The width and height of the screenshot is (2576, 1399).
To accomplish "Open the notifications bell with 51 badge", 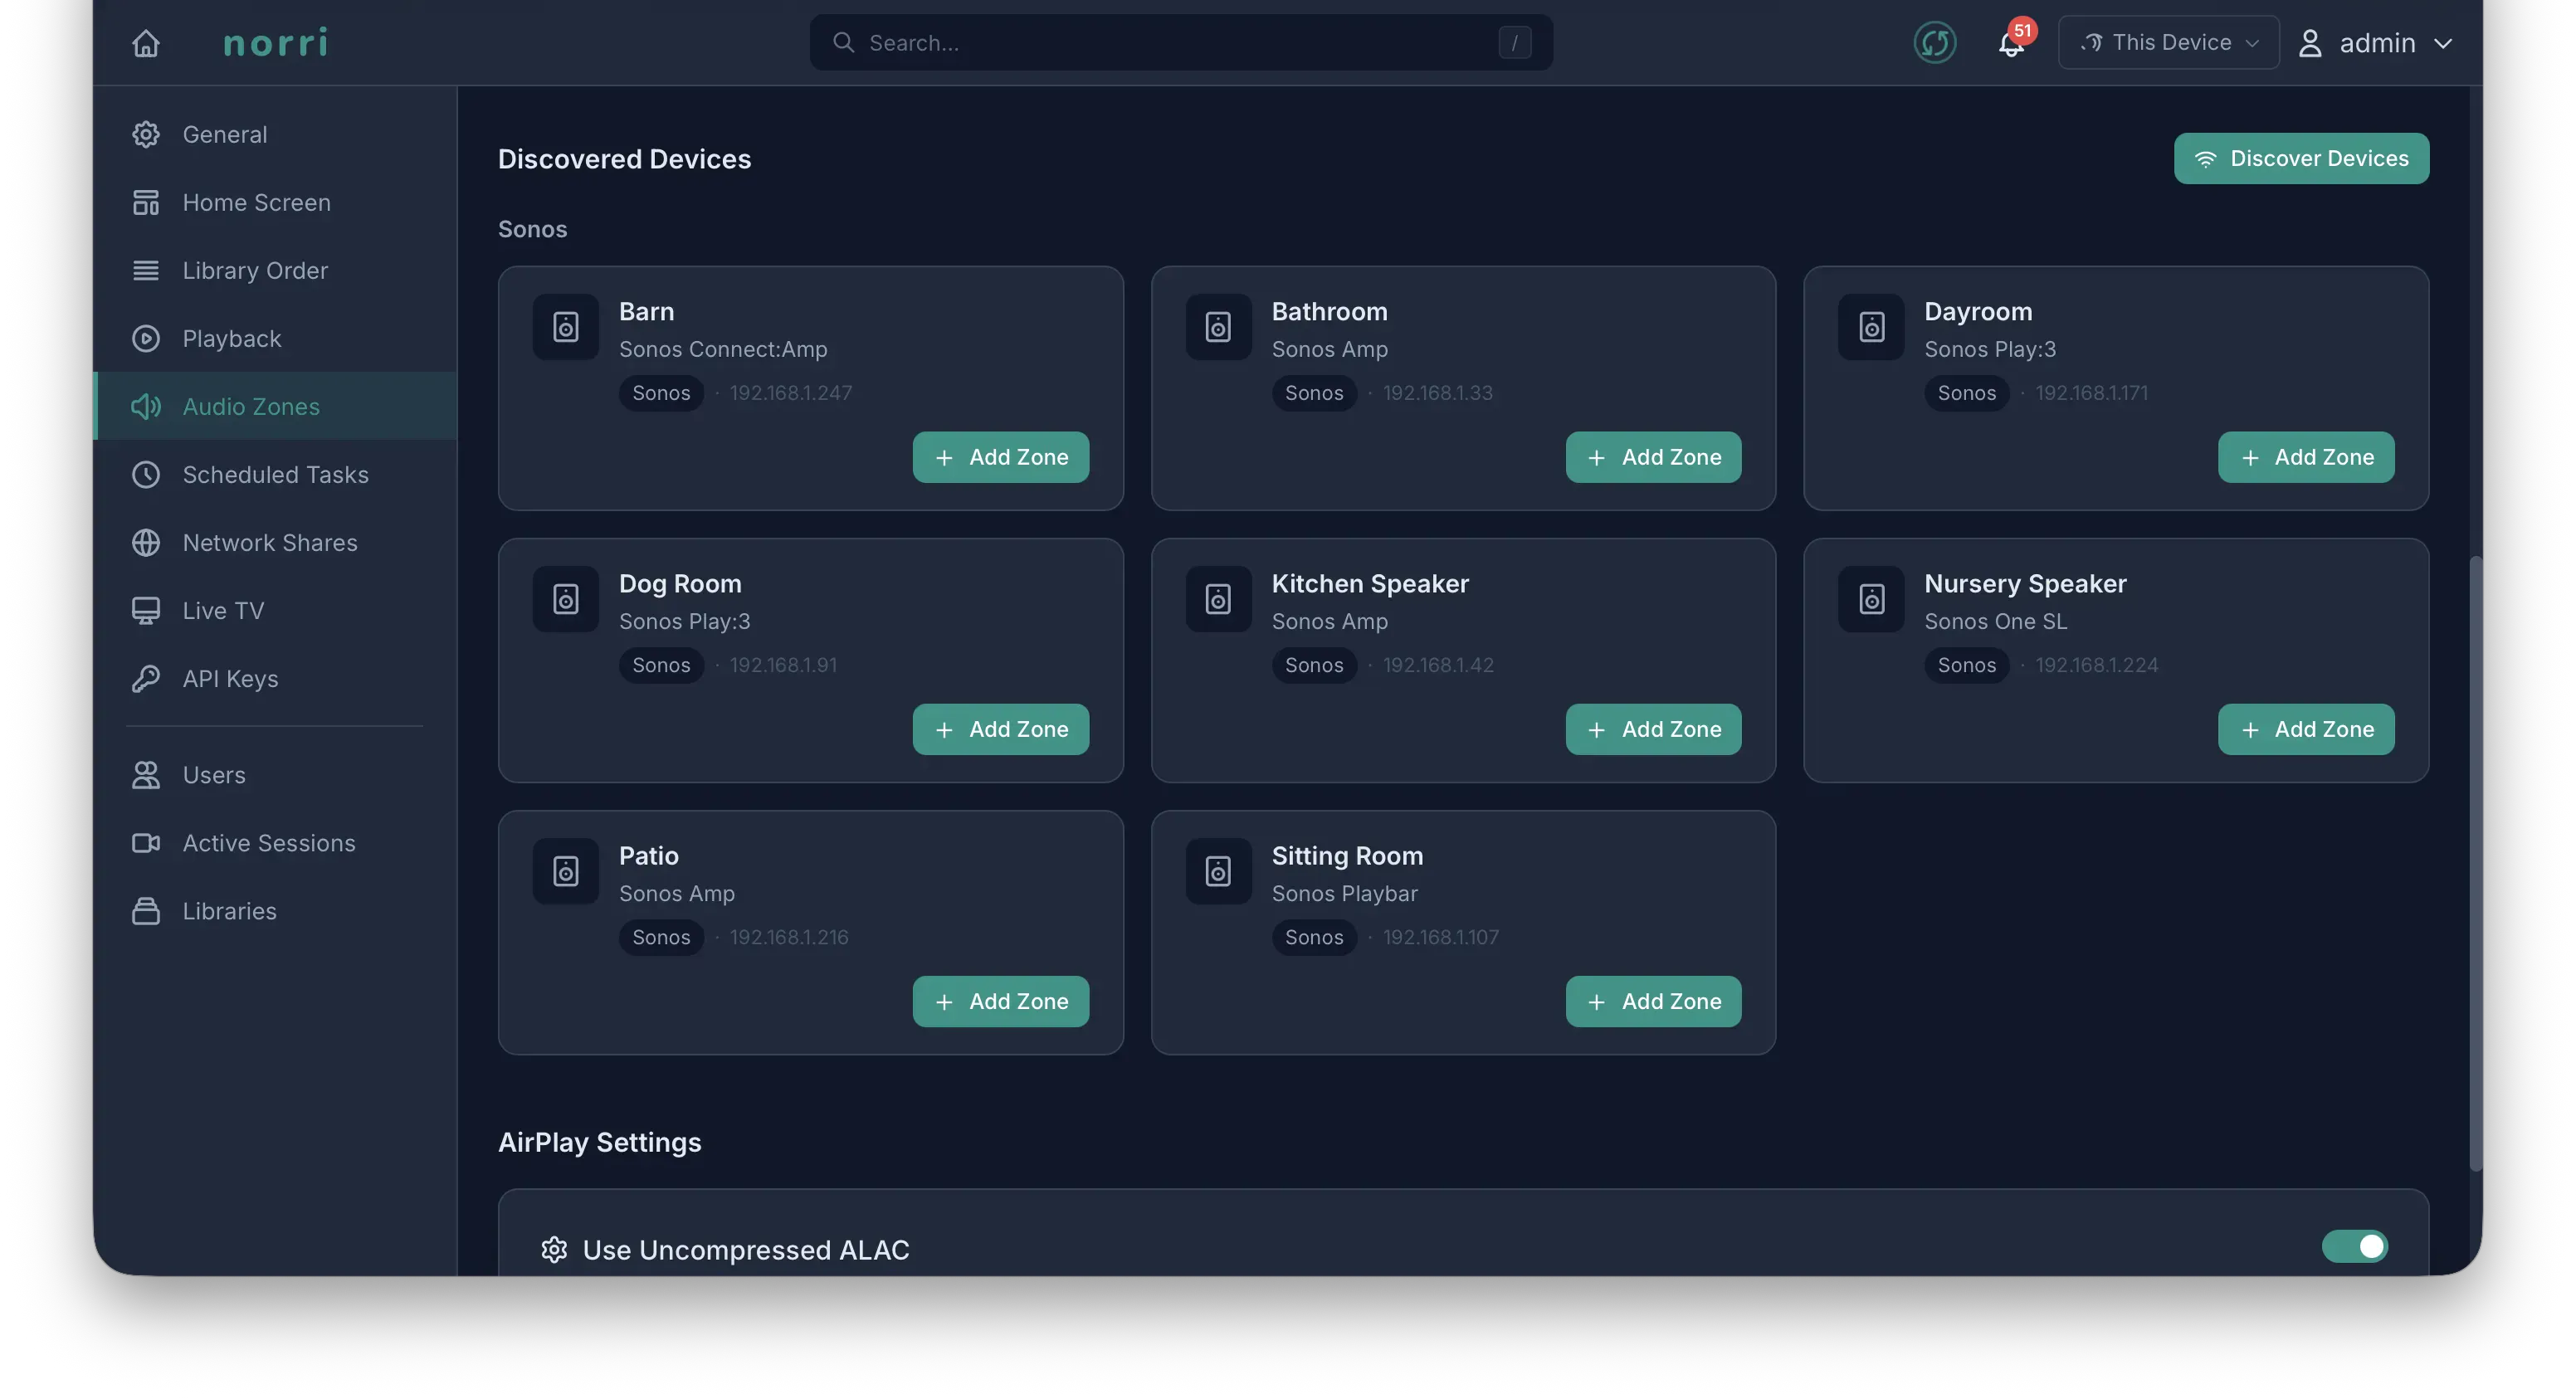I will (x=2011, y=43).
